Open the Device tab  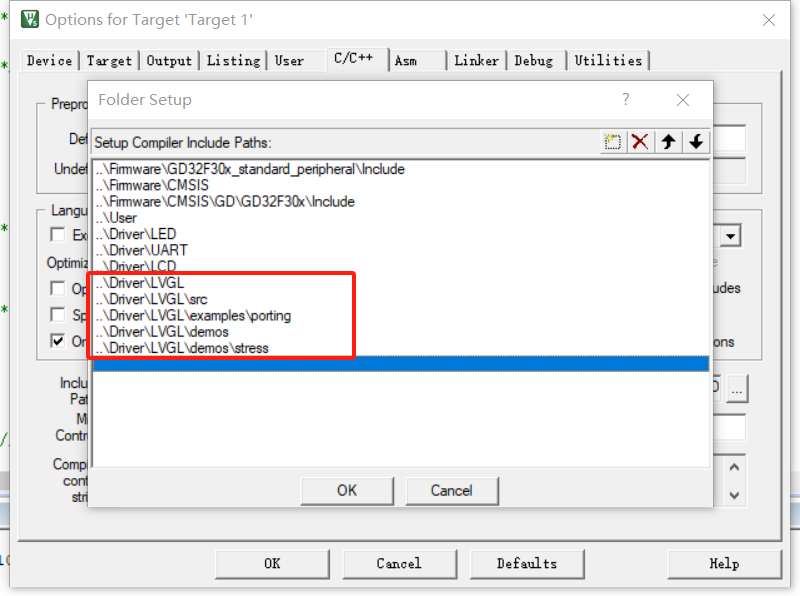[x=49, y=61]
